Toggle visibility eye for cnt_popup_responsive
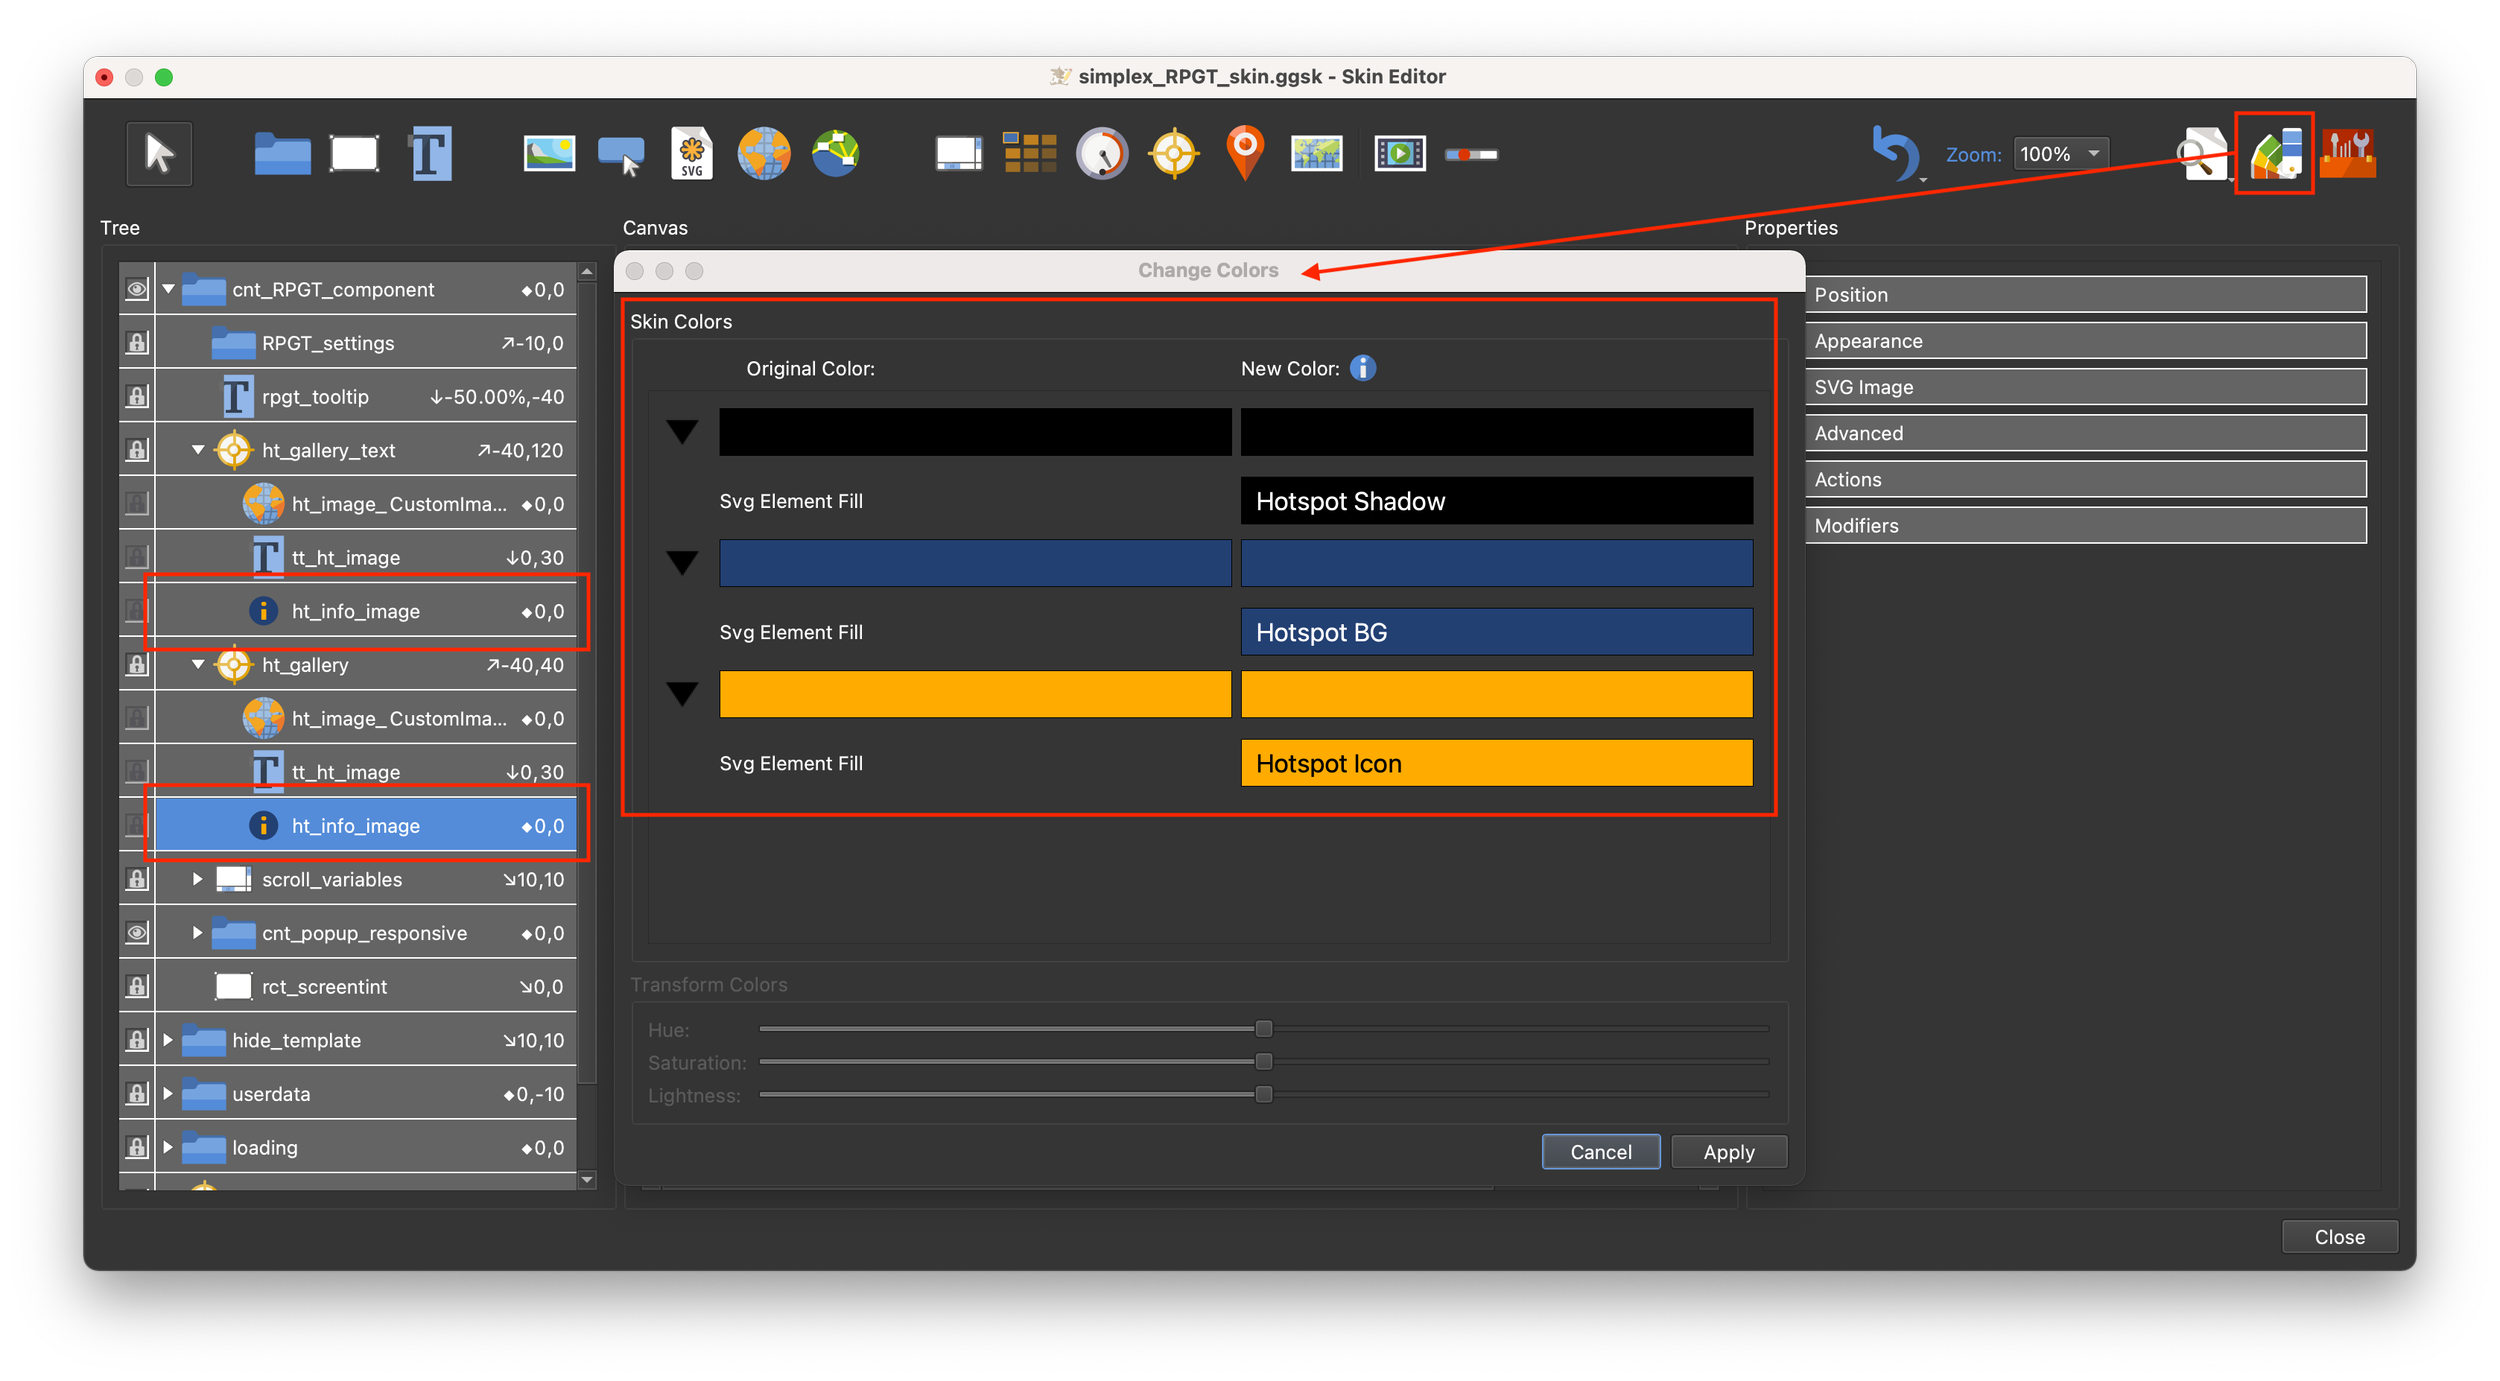Image resolution: width=2500 pixels, height=1381 pixels. tap(137, 933)
